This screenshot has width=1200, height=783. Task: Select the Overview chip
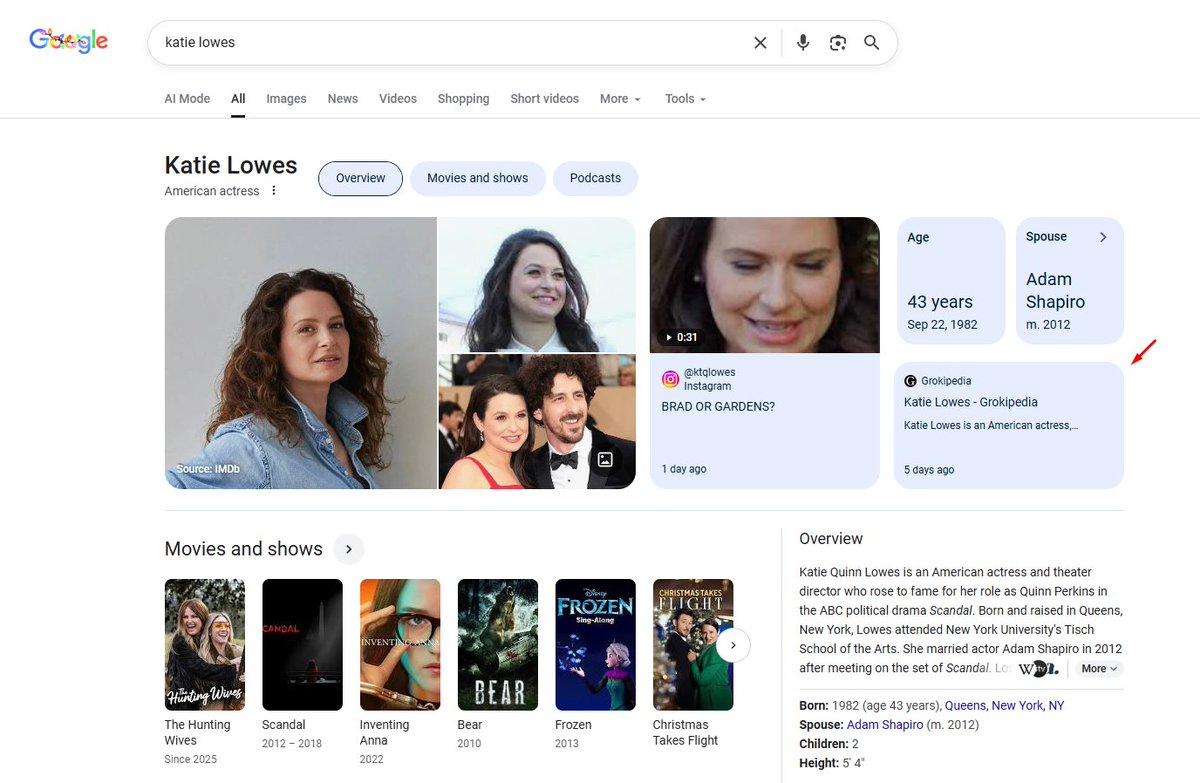click(360, 178)
